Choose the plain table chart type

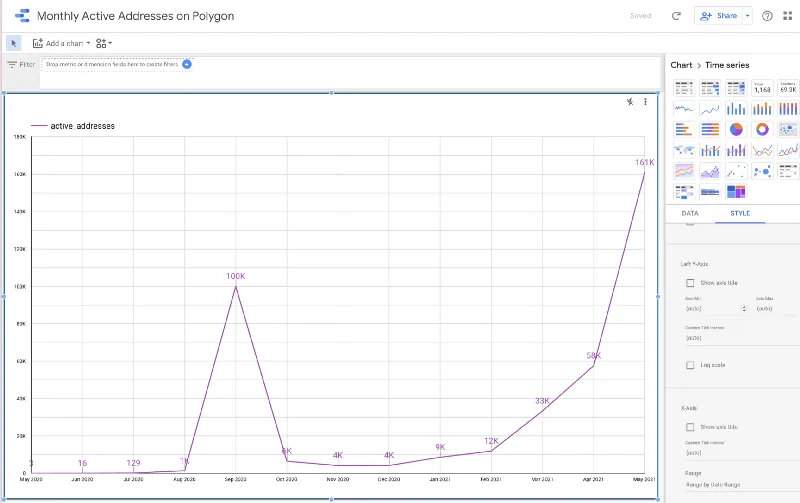(684, 88)
